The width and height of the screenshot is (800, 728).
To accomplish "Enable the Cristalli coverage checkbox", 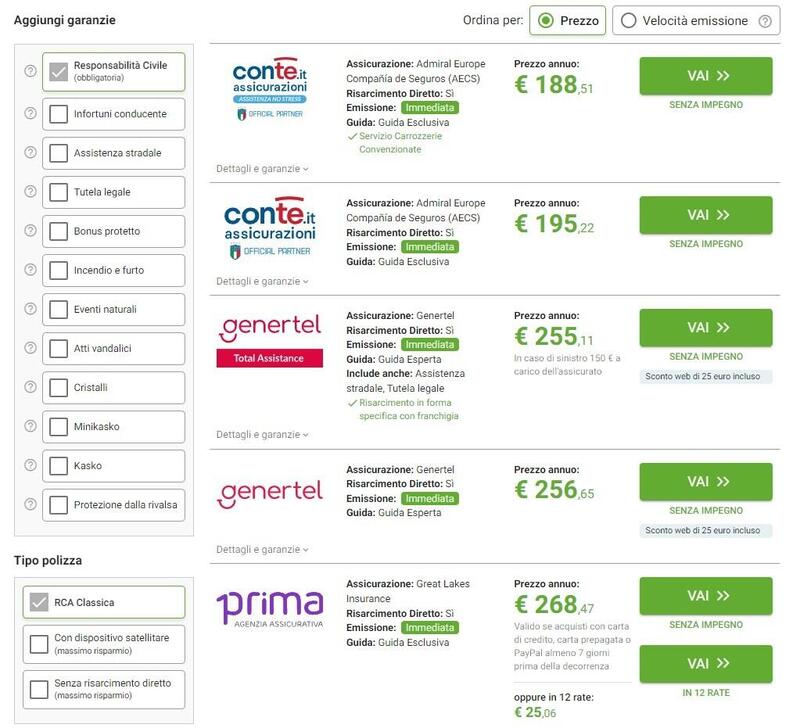I will 59,387.
